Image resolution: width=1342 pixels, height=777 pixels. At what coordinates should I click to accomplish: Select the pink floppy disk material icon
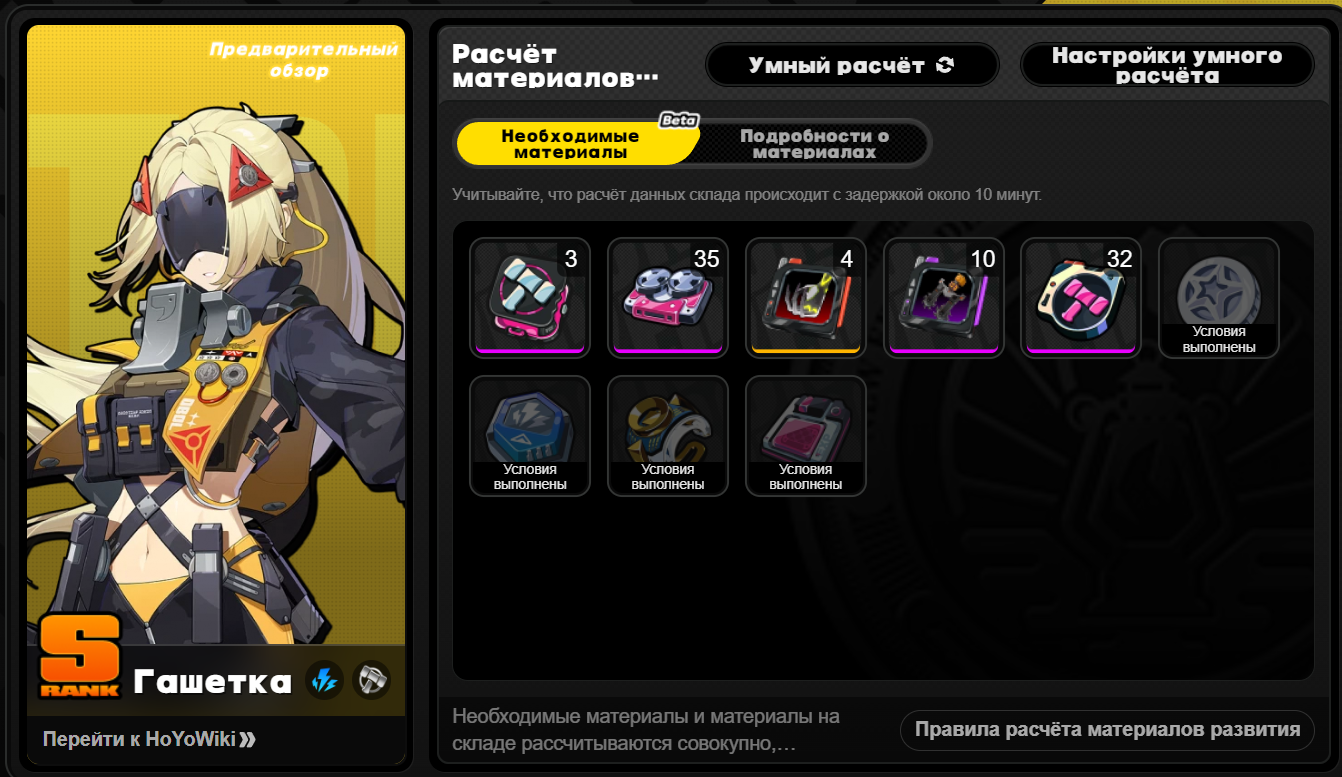click(805, 435)
